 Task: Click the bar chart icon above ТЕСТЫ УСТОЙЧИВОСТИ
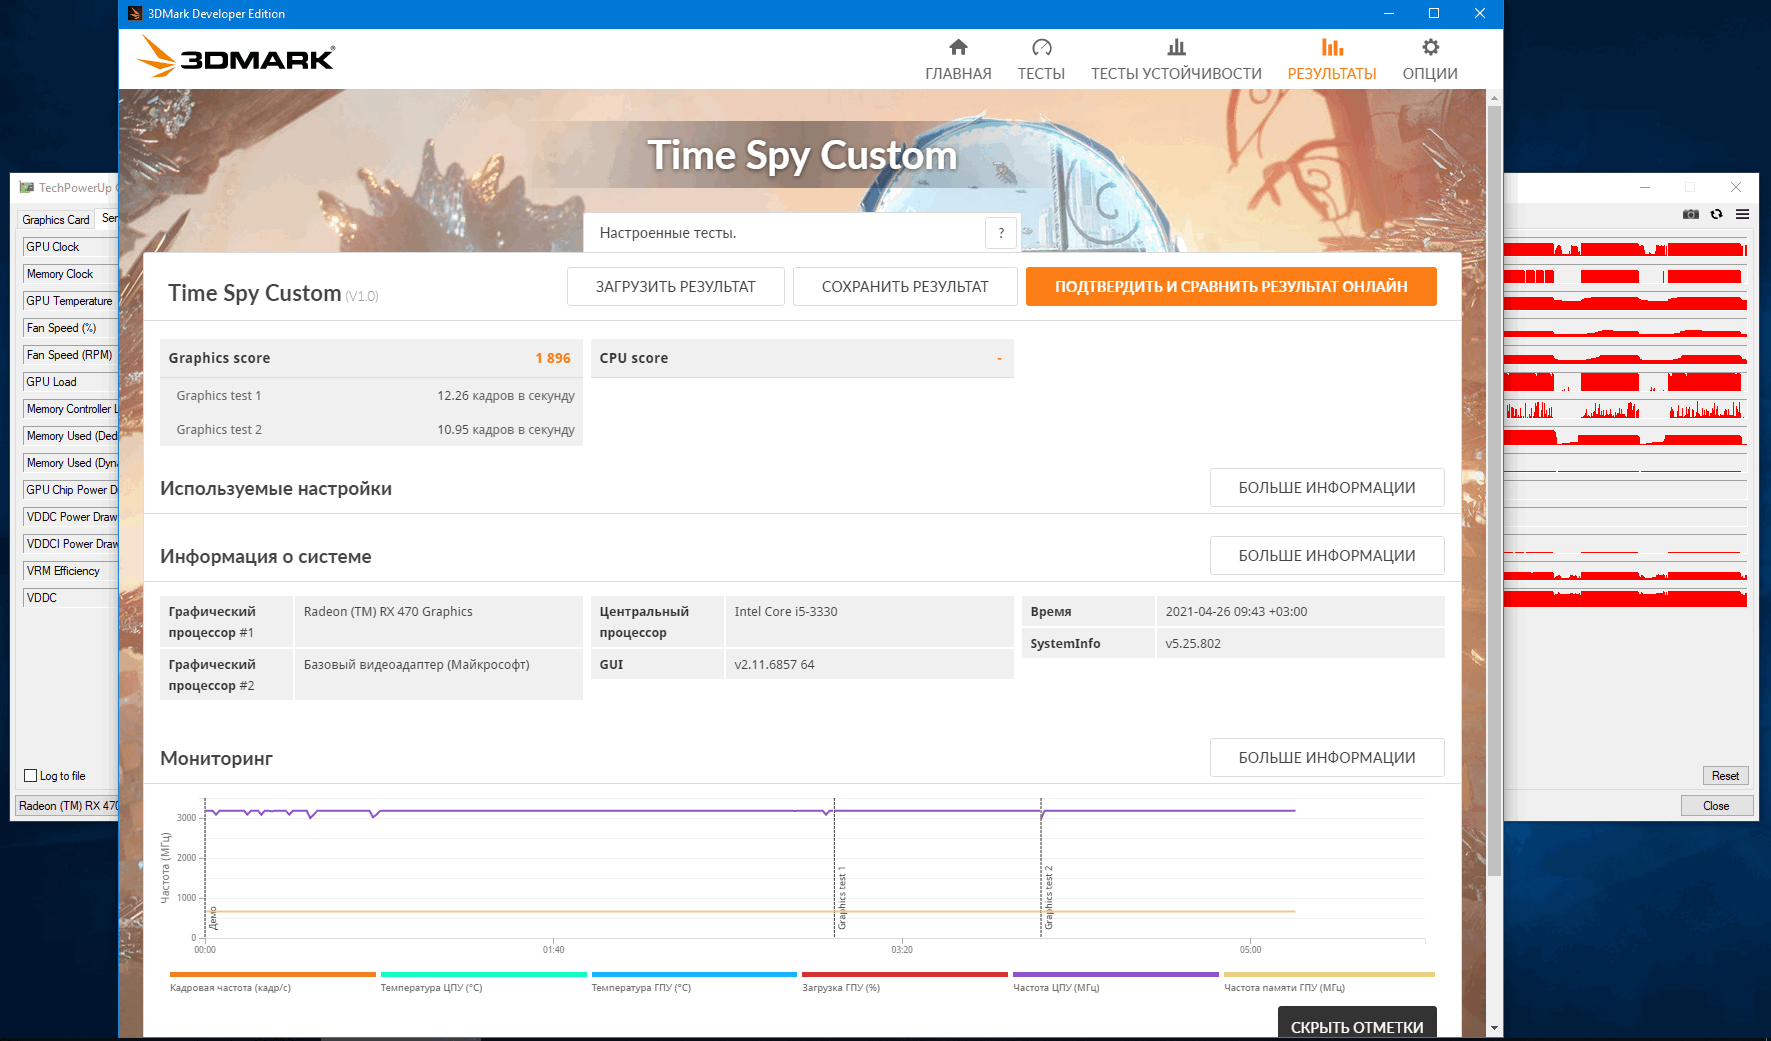[x=1177, y=47]
